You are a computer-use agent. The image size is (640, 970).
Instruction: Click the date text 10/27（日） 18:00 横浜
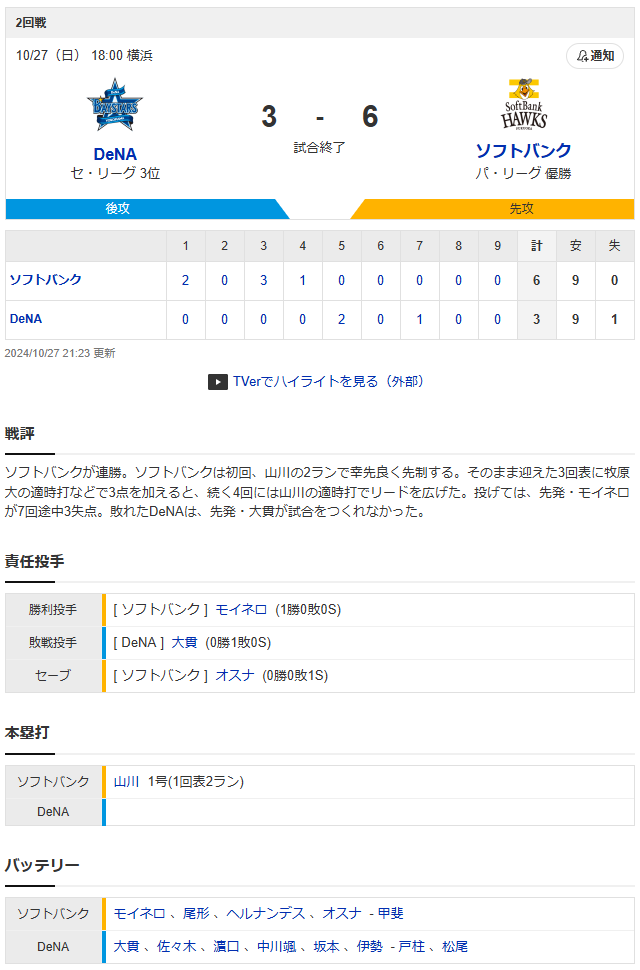84,56
